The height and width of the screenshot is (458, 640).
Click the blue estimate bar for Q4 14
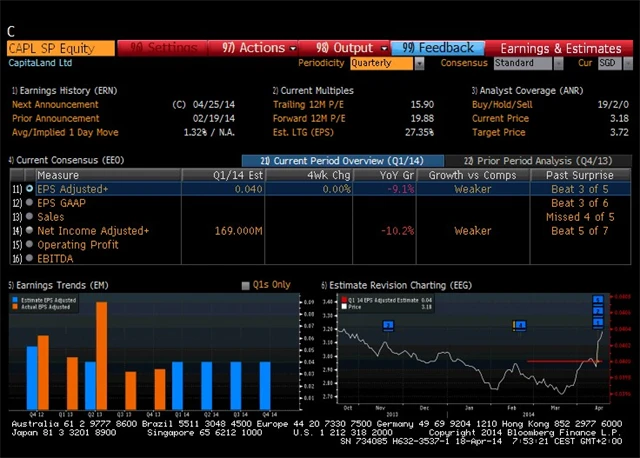coord(265,385)
